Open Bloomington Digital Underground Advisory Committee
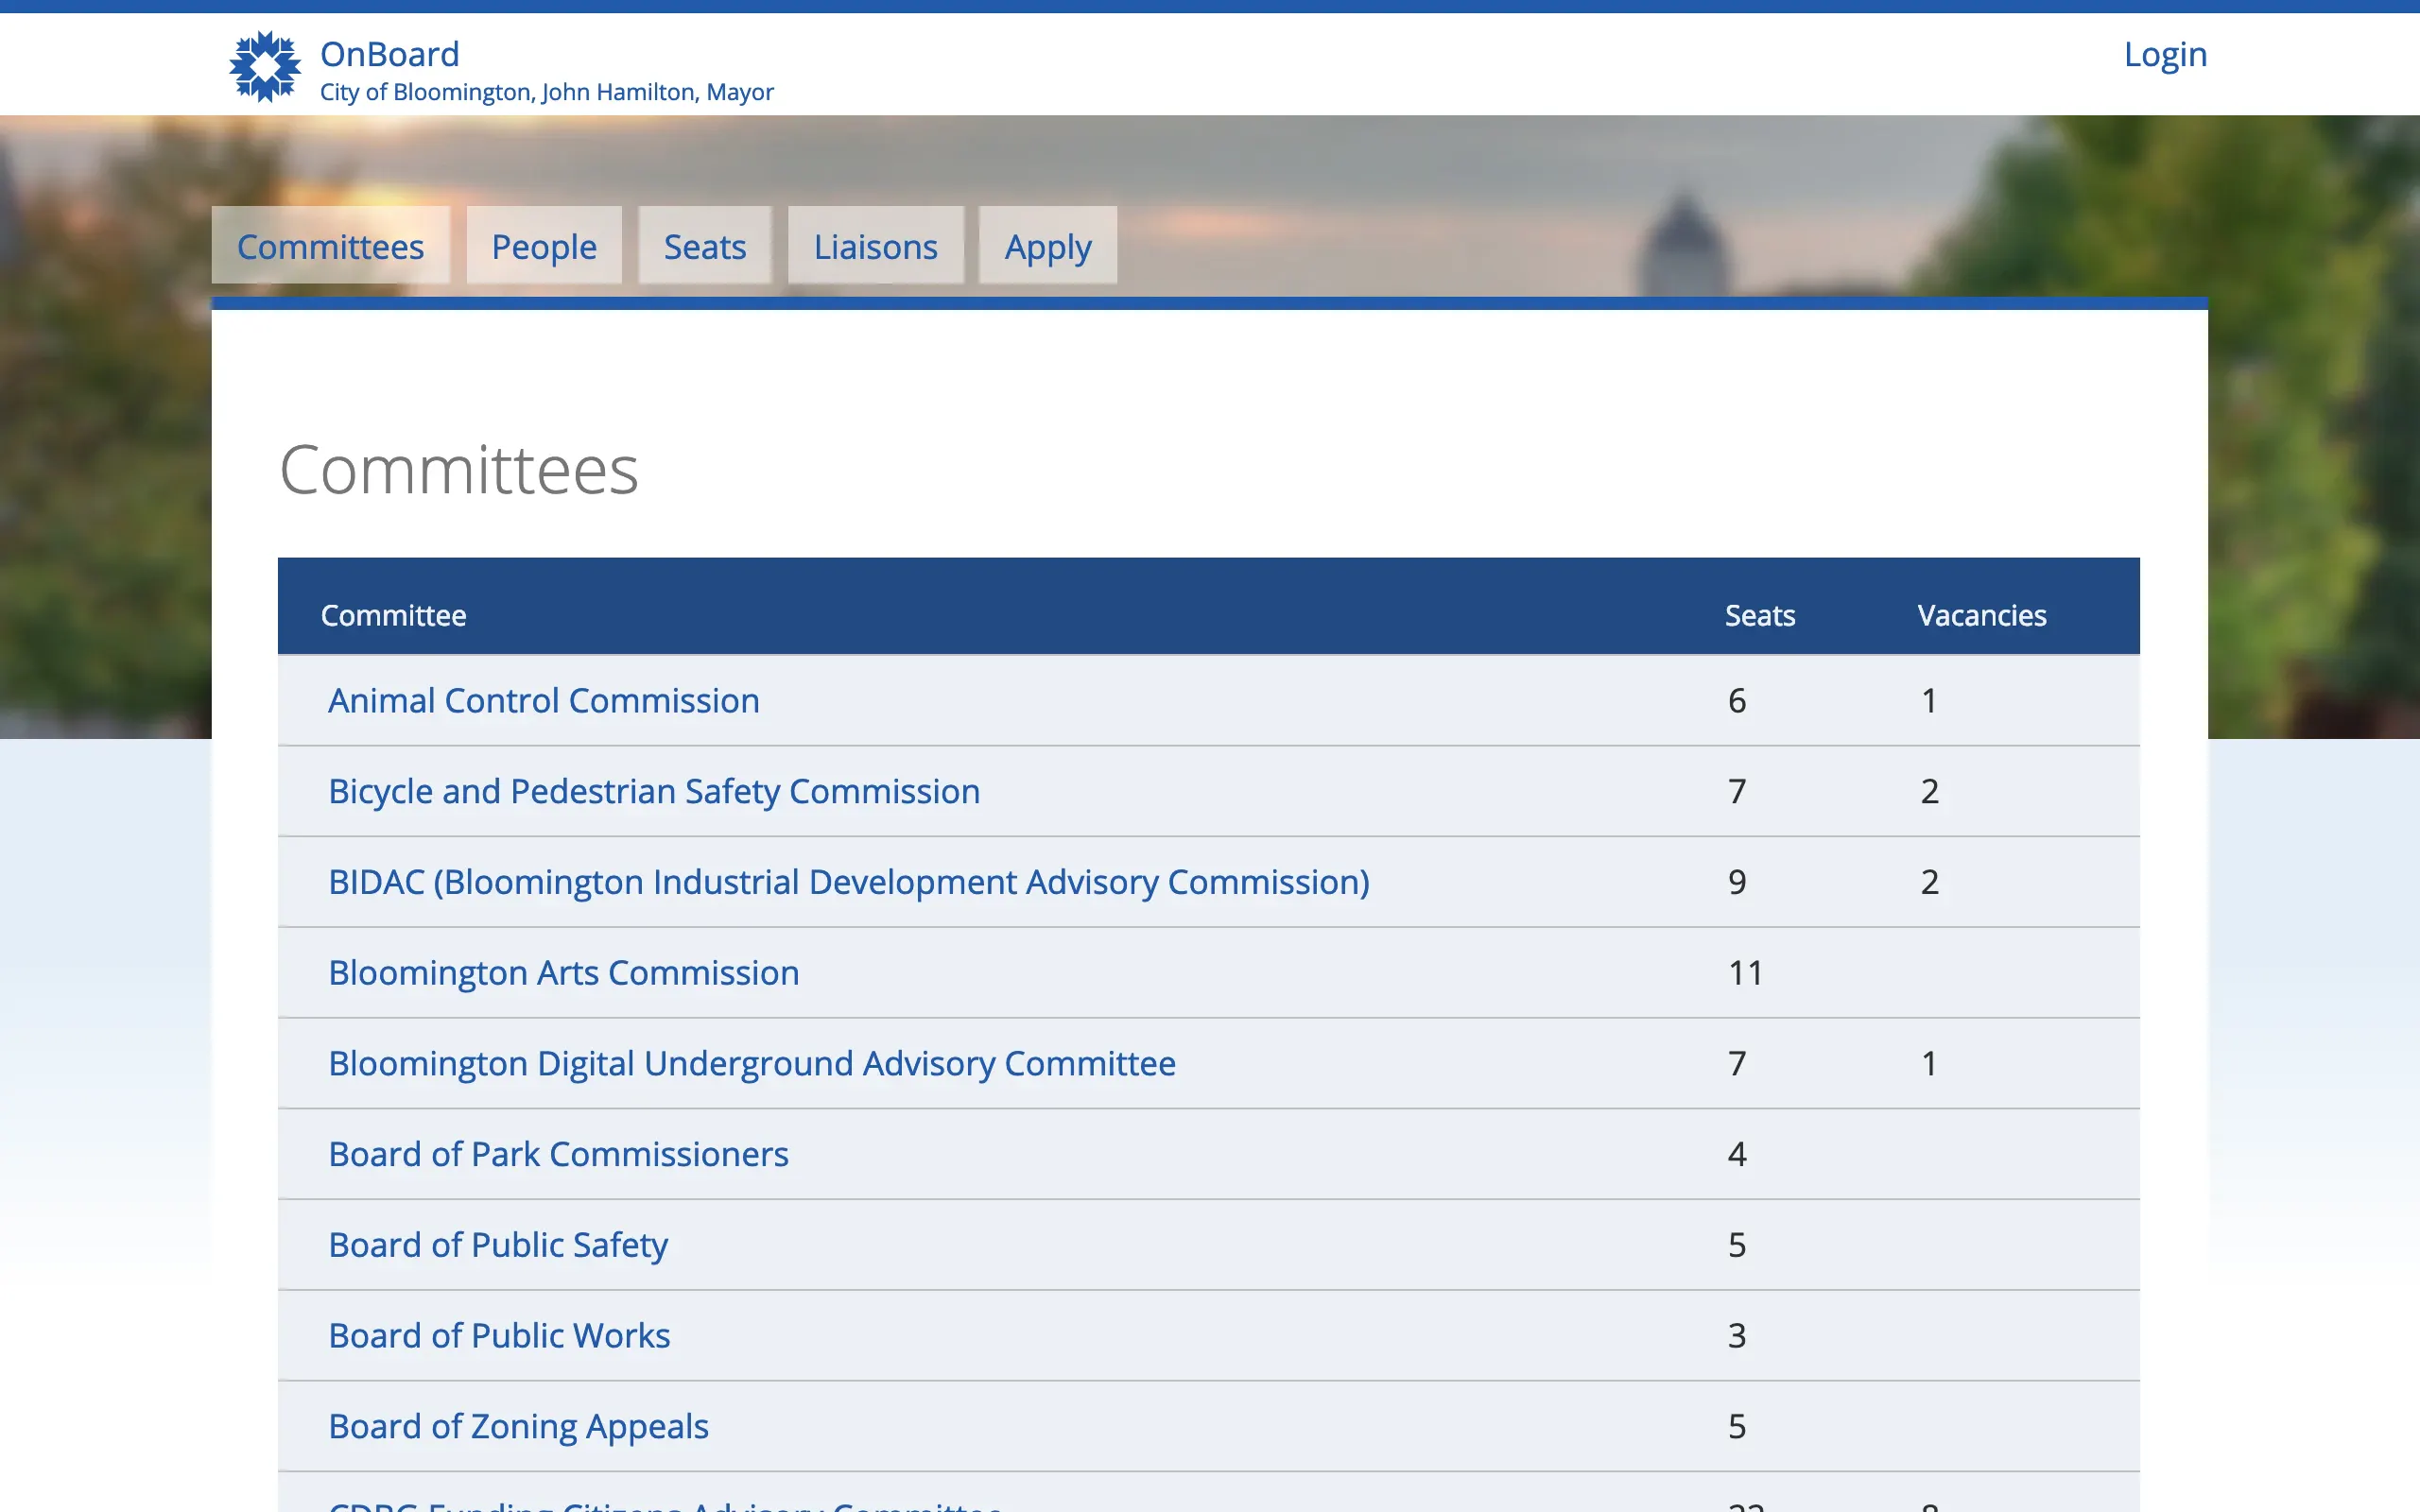 click(x=751, y=1063)
